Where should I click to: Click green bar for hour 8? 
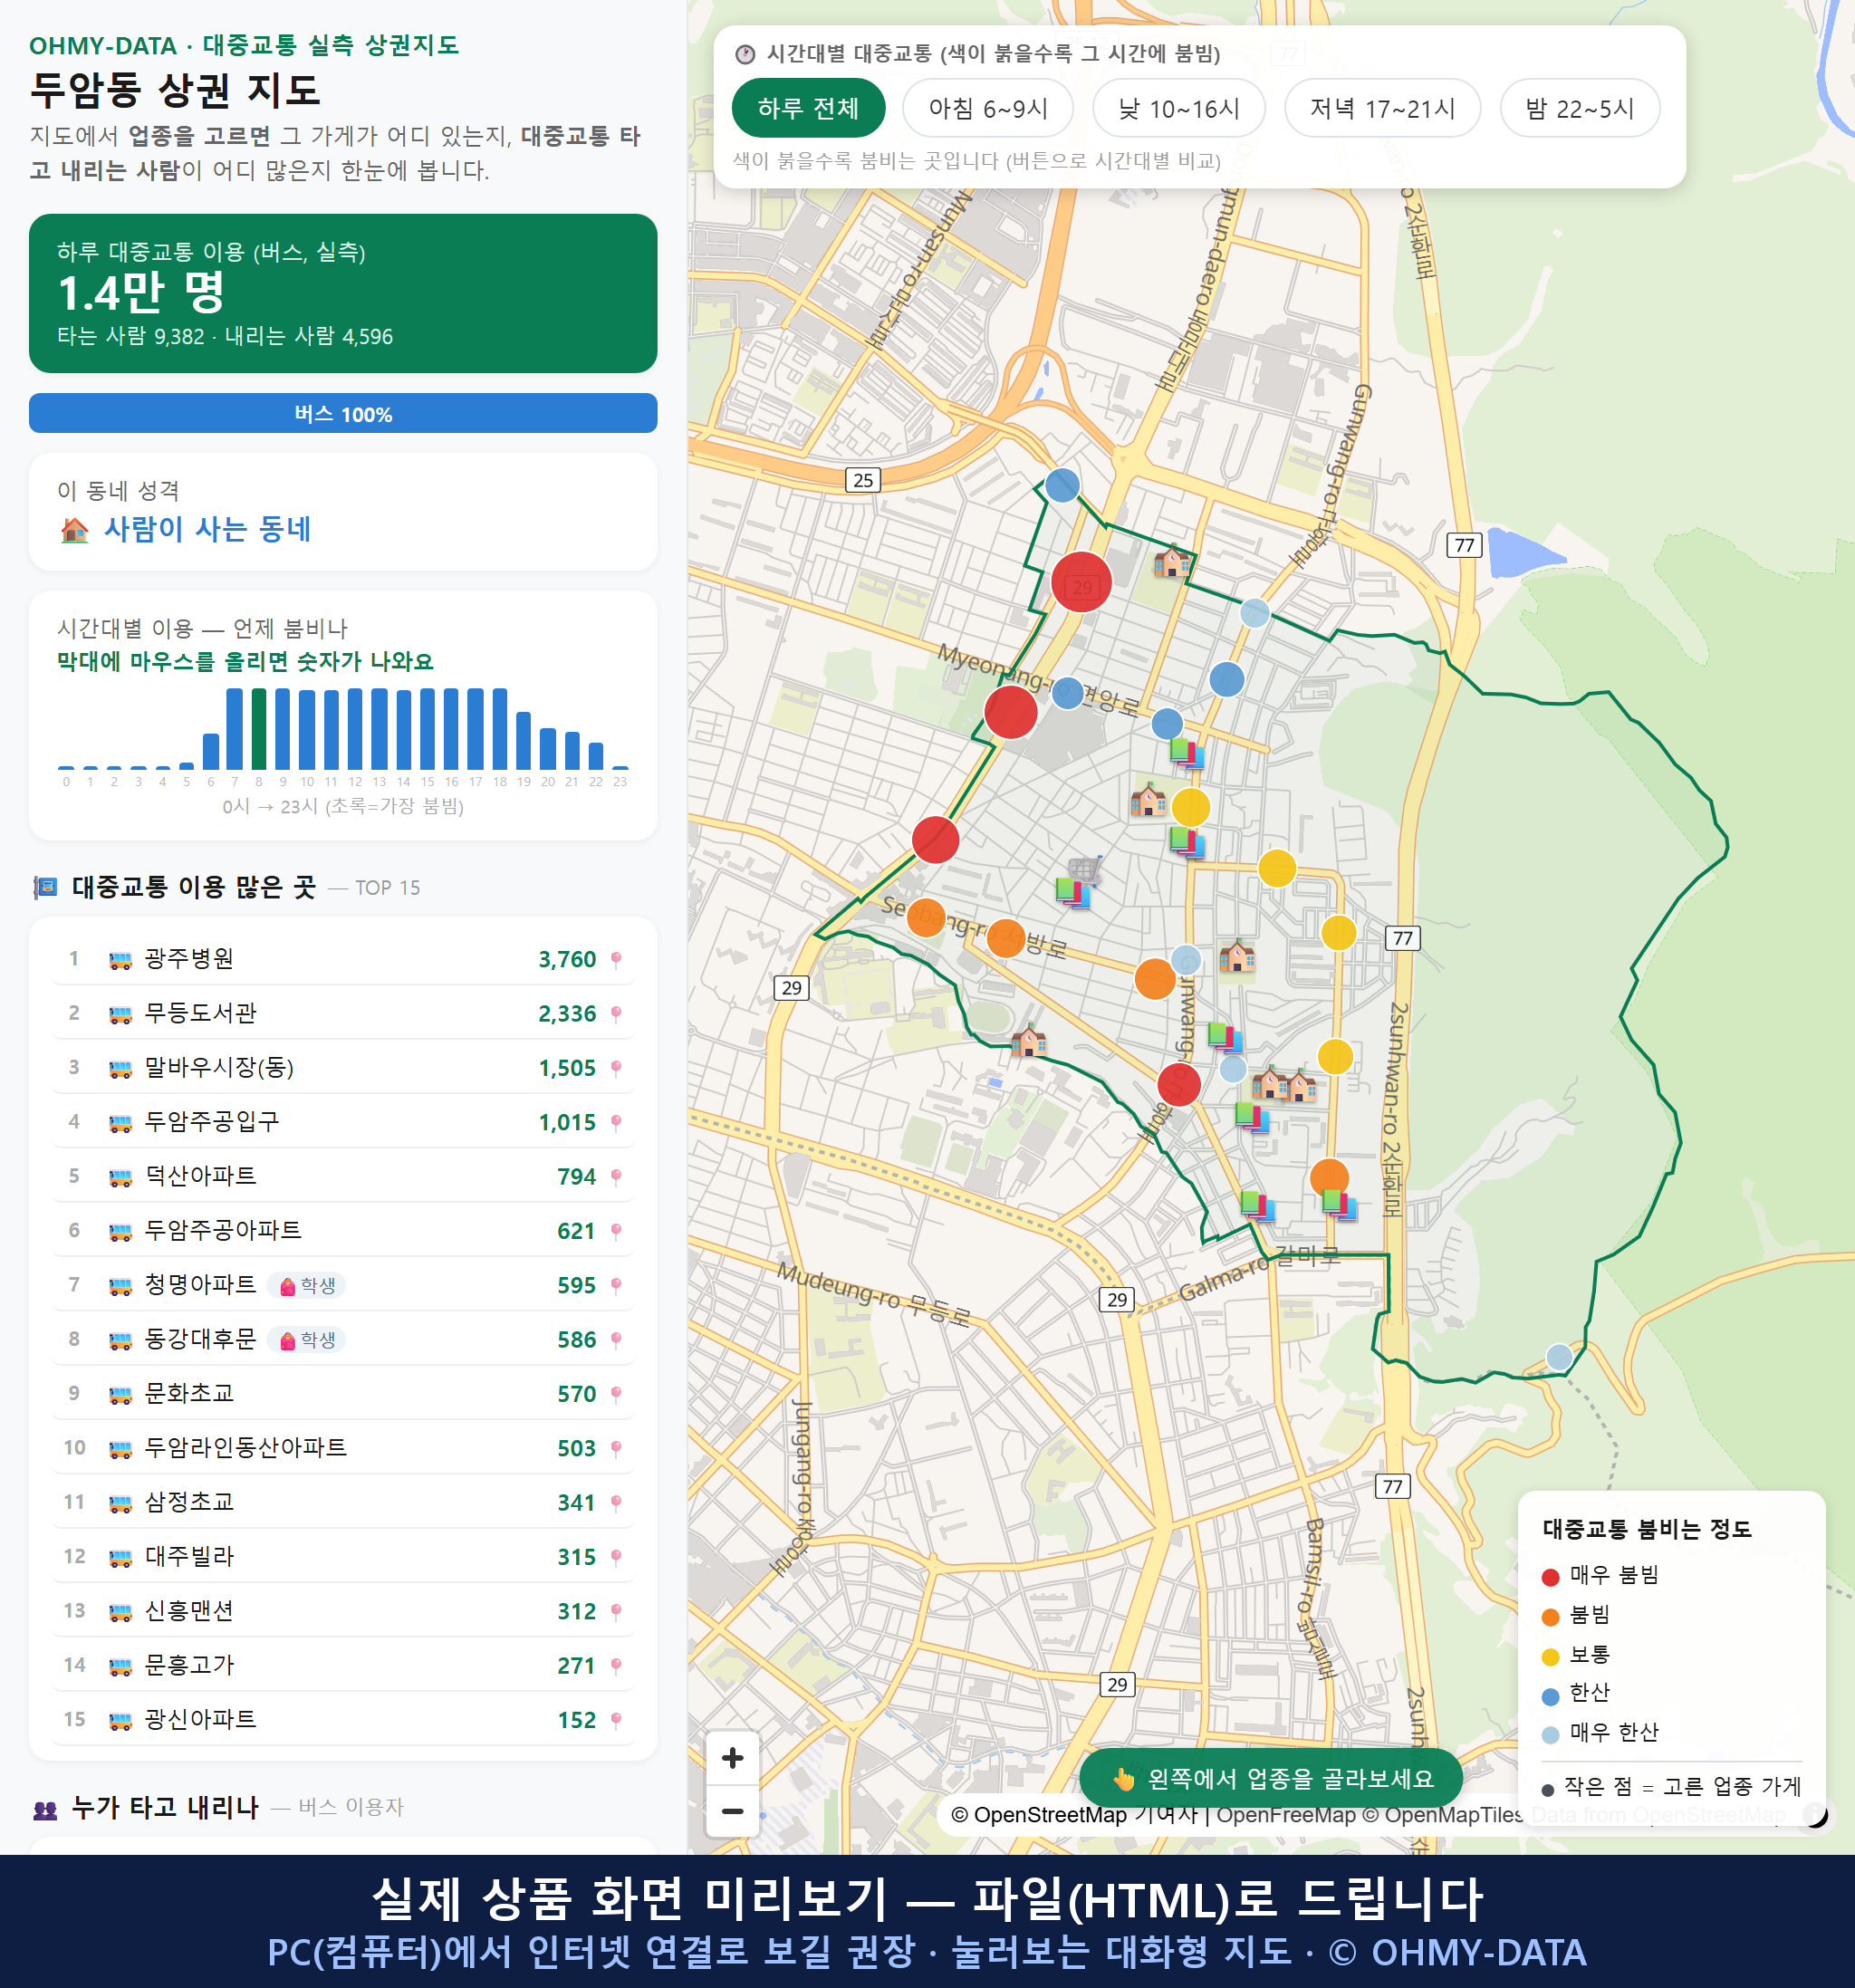click(259, 729)
